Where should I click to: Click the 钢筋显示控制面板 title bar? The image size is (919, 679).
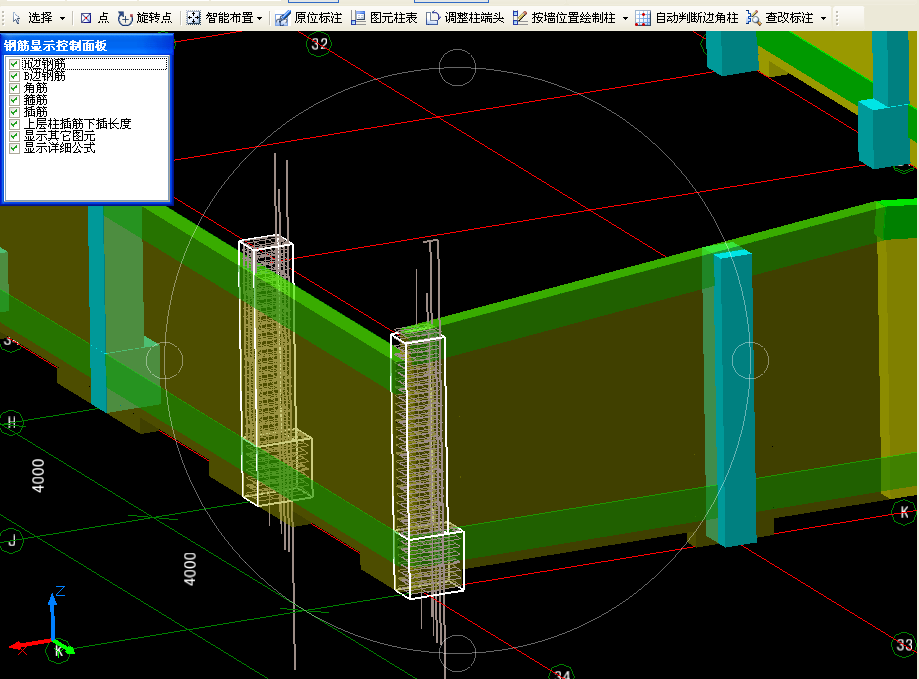coord(87,45)
